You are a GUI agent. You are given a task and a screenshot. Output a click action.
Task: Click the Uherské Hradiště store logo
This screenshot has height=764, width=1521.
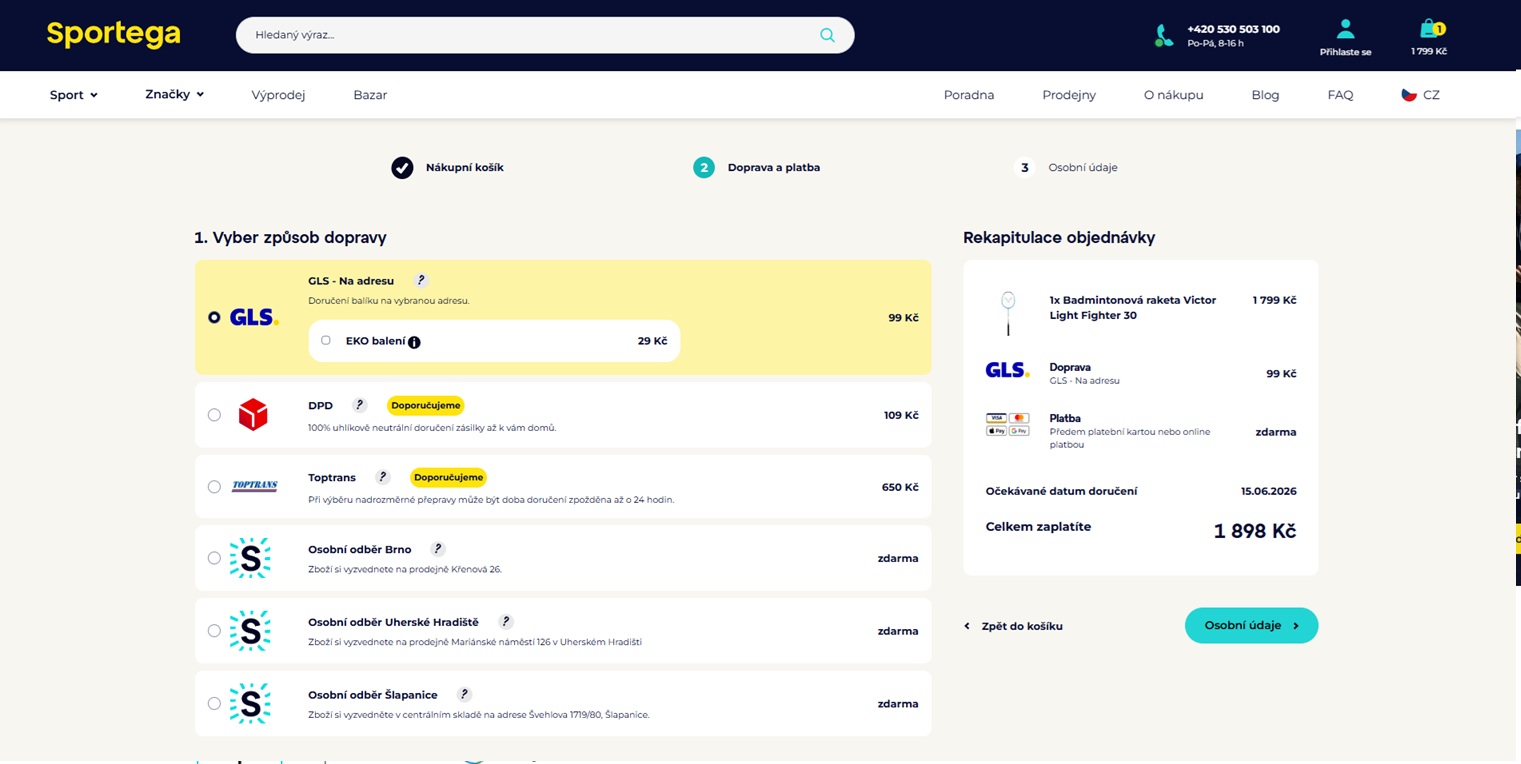[250, 631]
